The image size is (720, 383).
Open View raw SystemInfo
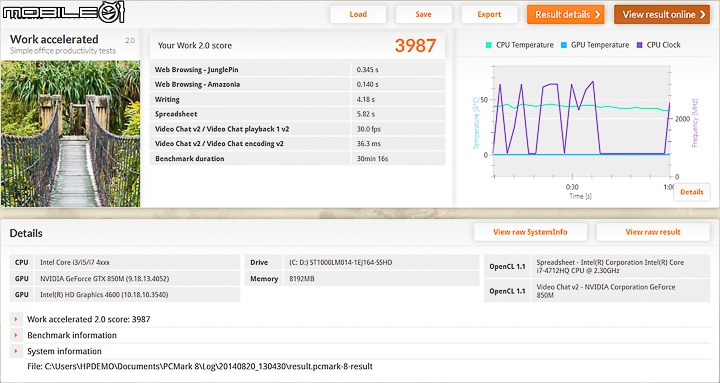[x=530, y=232]
